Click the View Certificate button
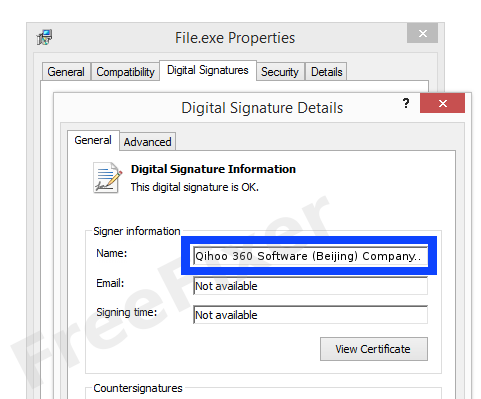 pyautogui.click(x=373, y=349)
